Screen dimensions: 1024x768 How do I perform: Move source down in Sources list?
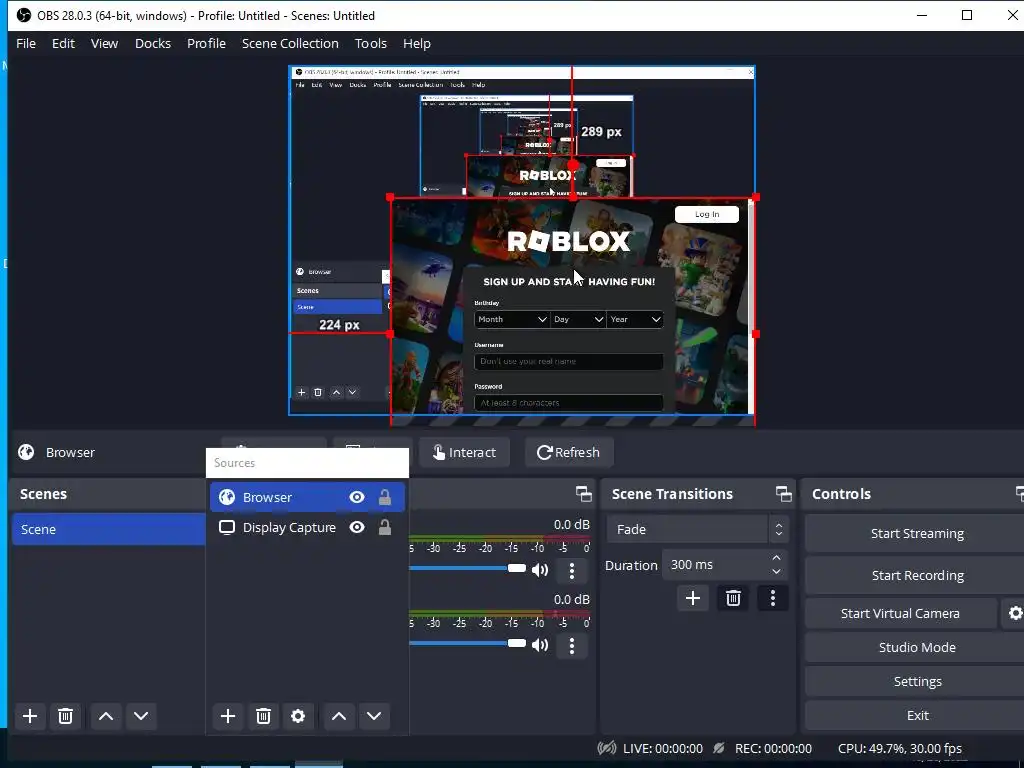point(374,716)
